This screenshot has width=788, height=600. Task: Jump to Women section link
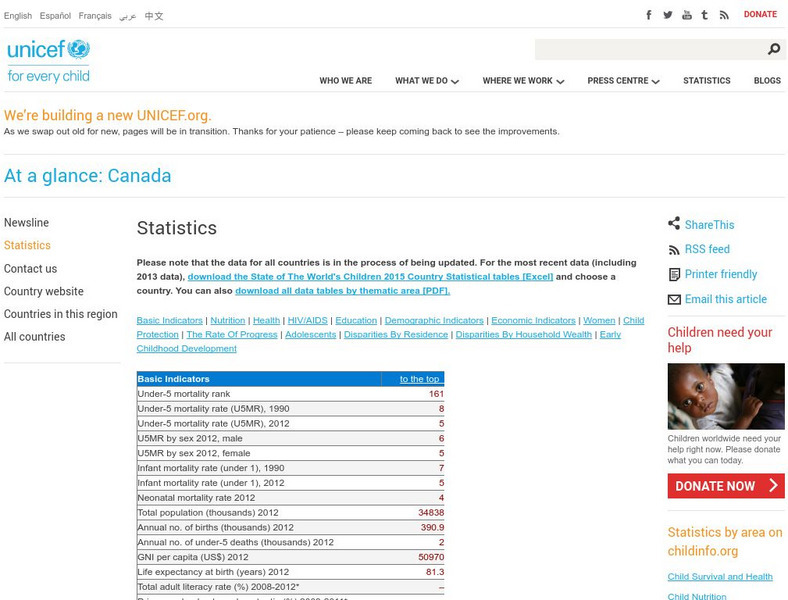click(x=599, y=320)
